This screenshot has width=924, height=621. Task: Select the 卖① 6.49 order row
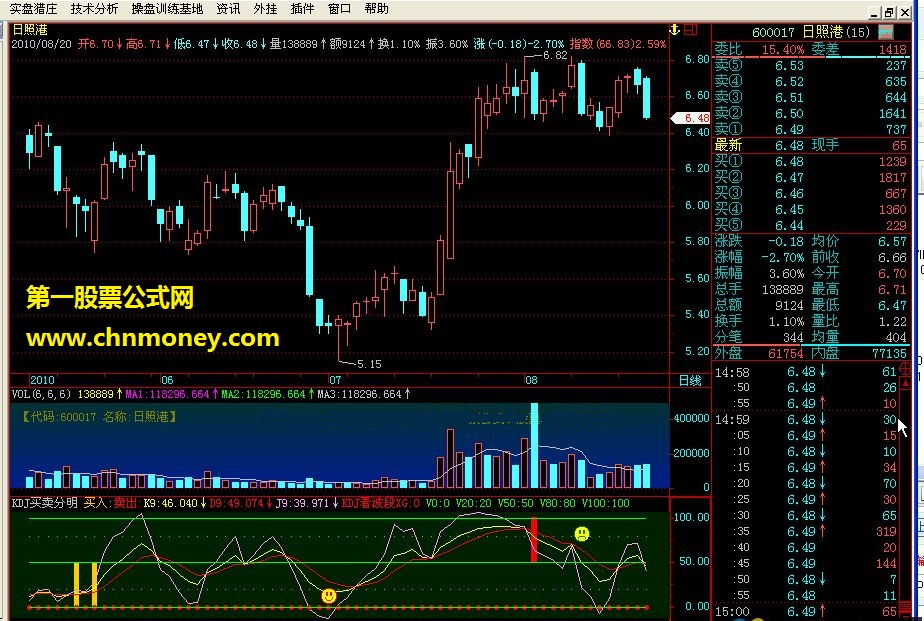[810, 129]
